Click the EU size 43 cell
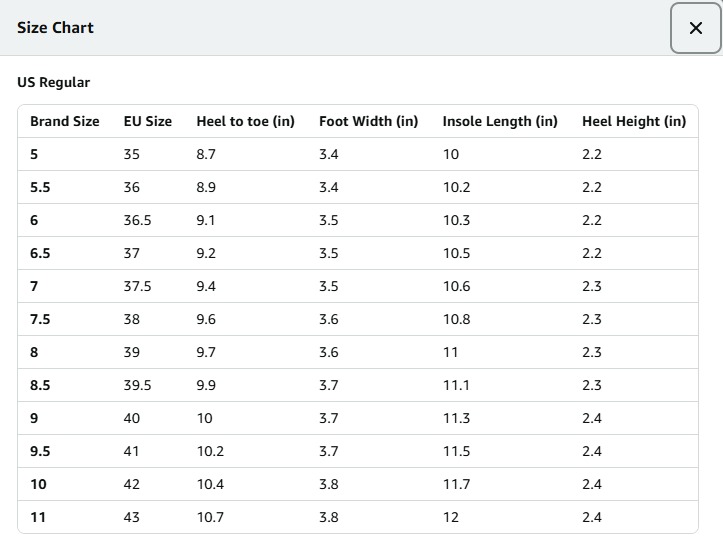This screenshot has height=550, width=723. click(132, 517)
